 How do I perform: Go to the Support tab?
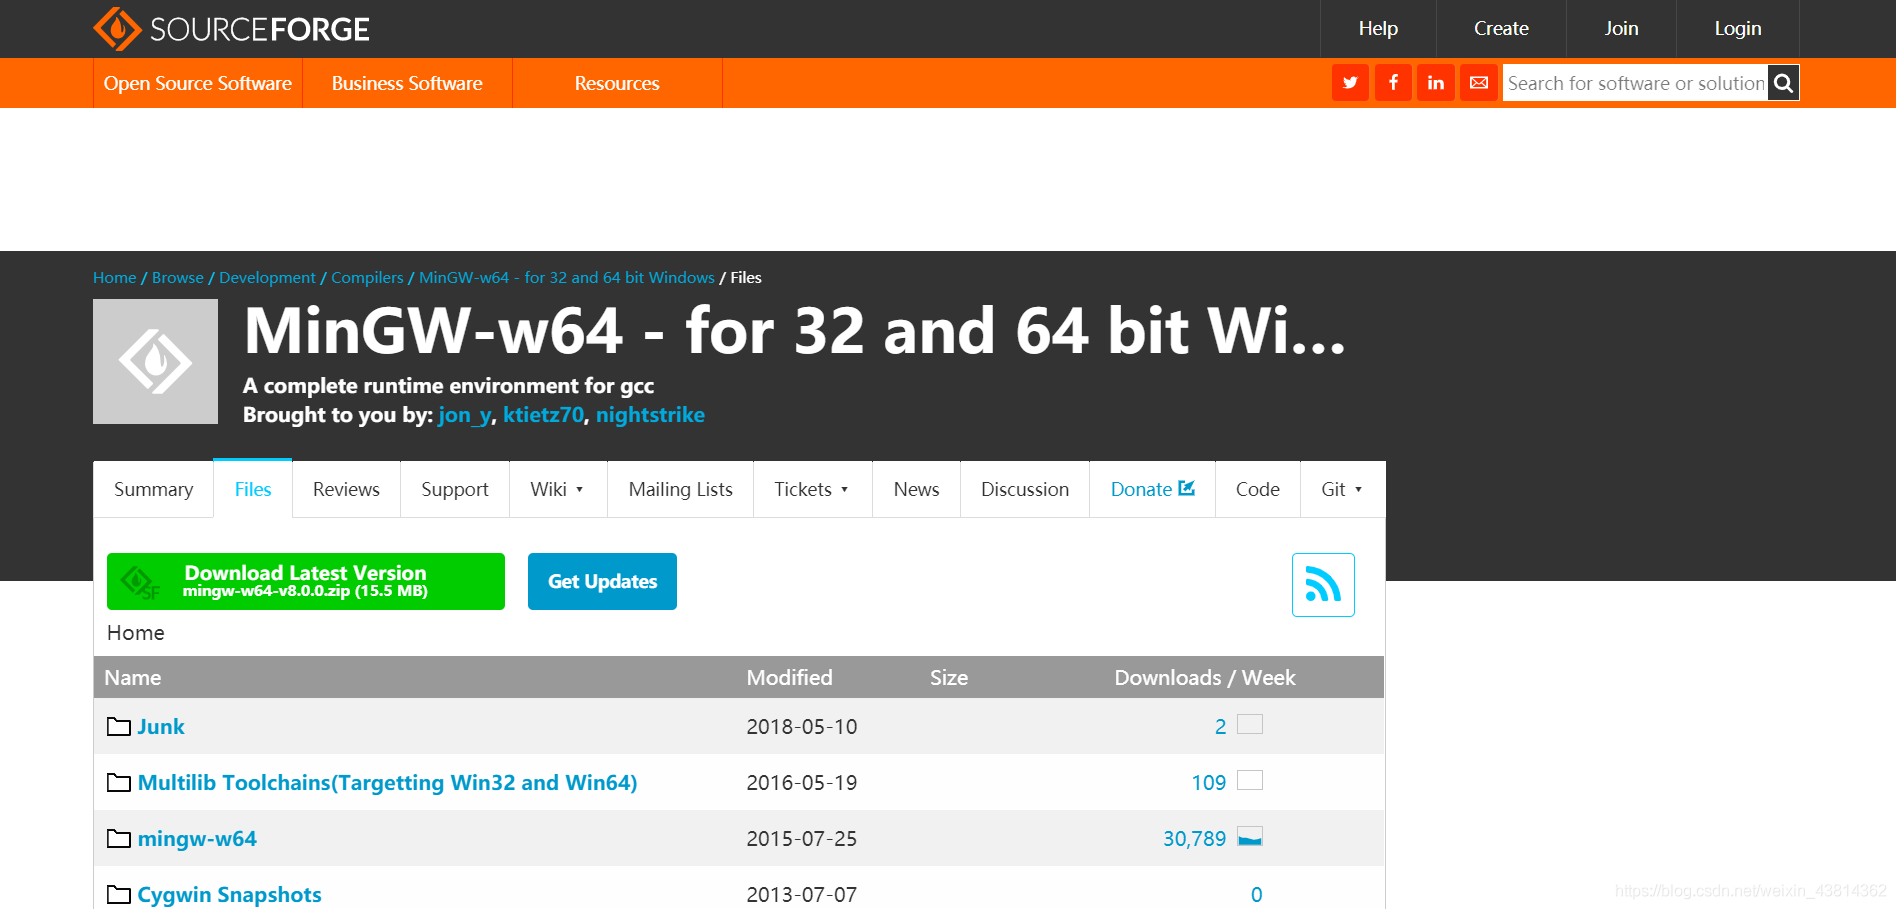point(455,489)
